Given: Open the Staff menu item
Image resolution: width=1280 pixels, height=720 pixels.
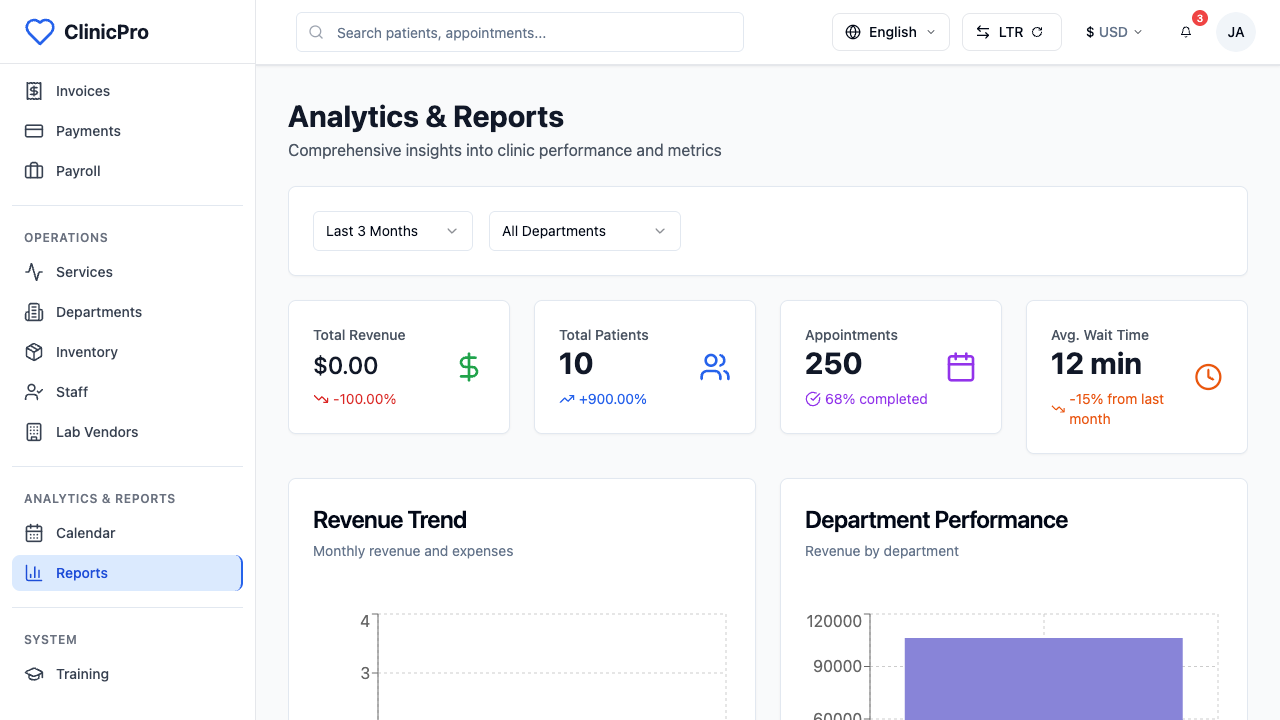Looking at the screenshot, I should tap(128, 392).
